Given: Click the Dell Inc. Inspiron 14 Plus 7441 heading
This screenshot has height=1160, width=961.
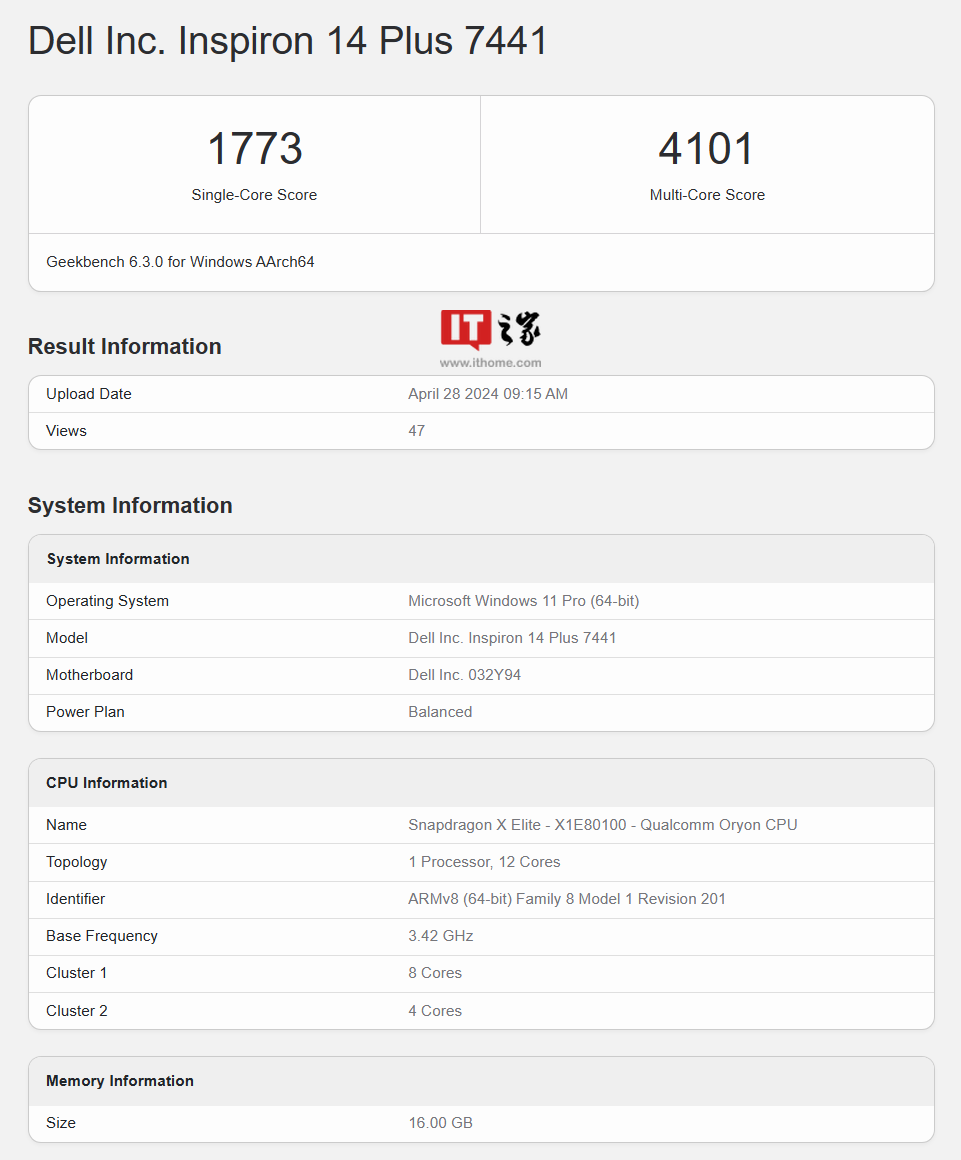Looking at the screenshot, I should (x=288, y=40).
